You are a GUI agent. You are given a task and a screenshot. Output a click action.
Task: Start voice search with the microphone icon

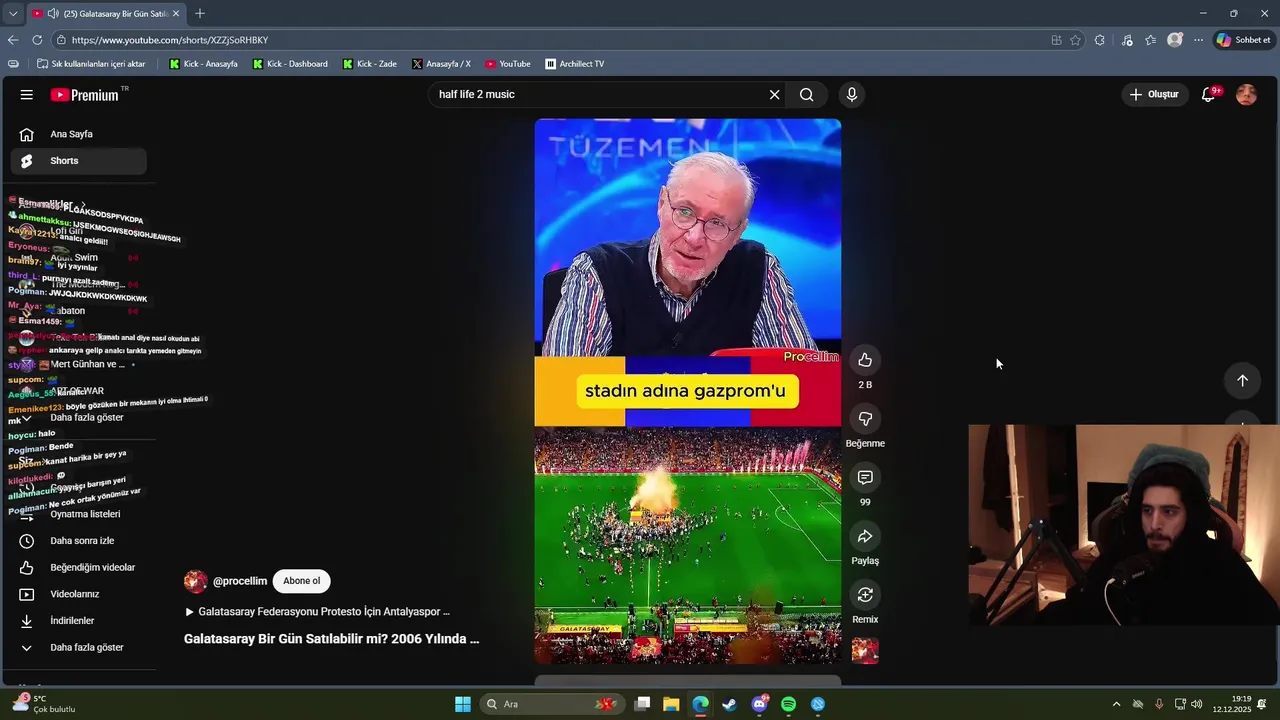click(x=851, y=95)
